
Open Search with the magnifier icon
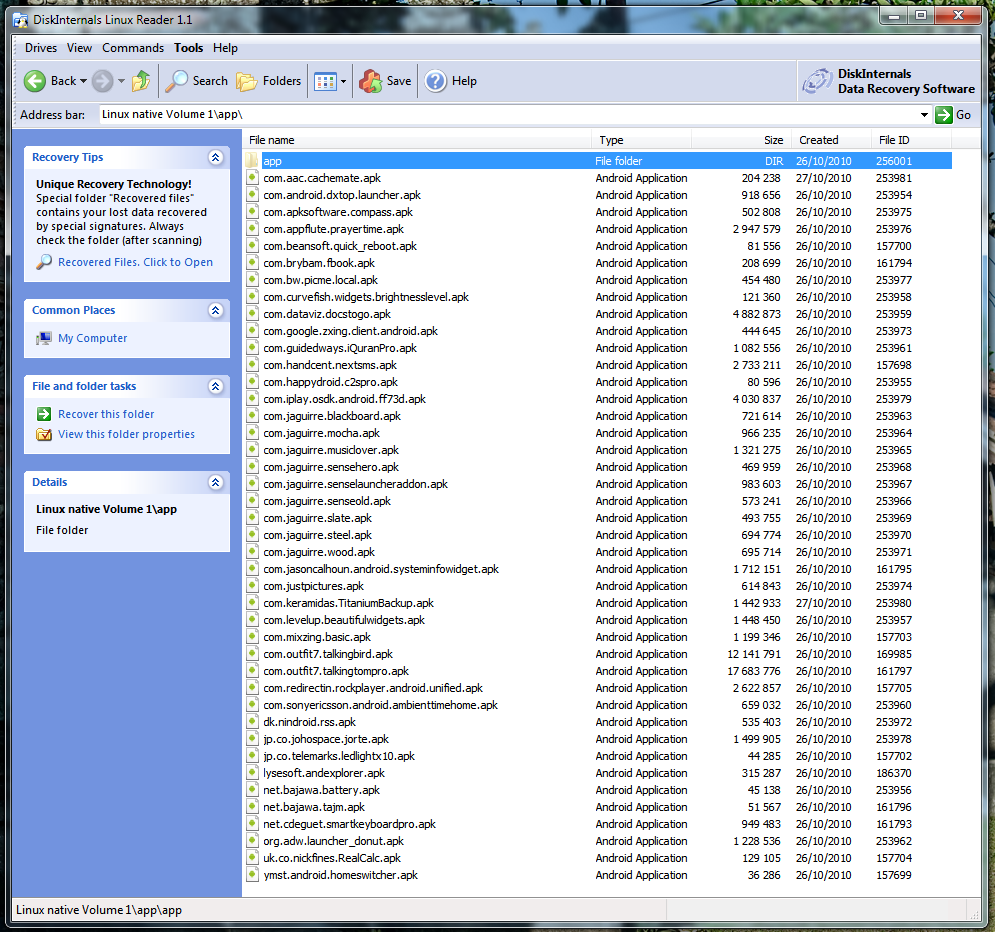[x=178, y=81]
